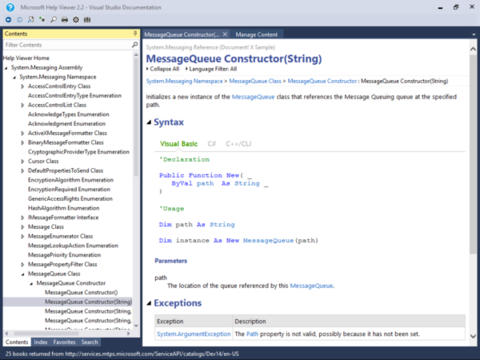Toggle the Contents panel pin icon
480x360 pixels.
[135, 33]
